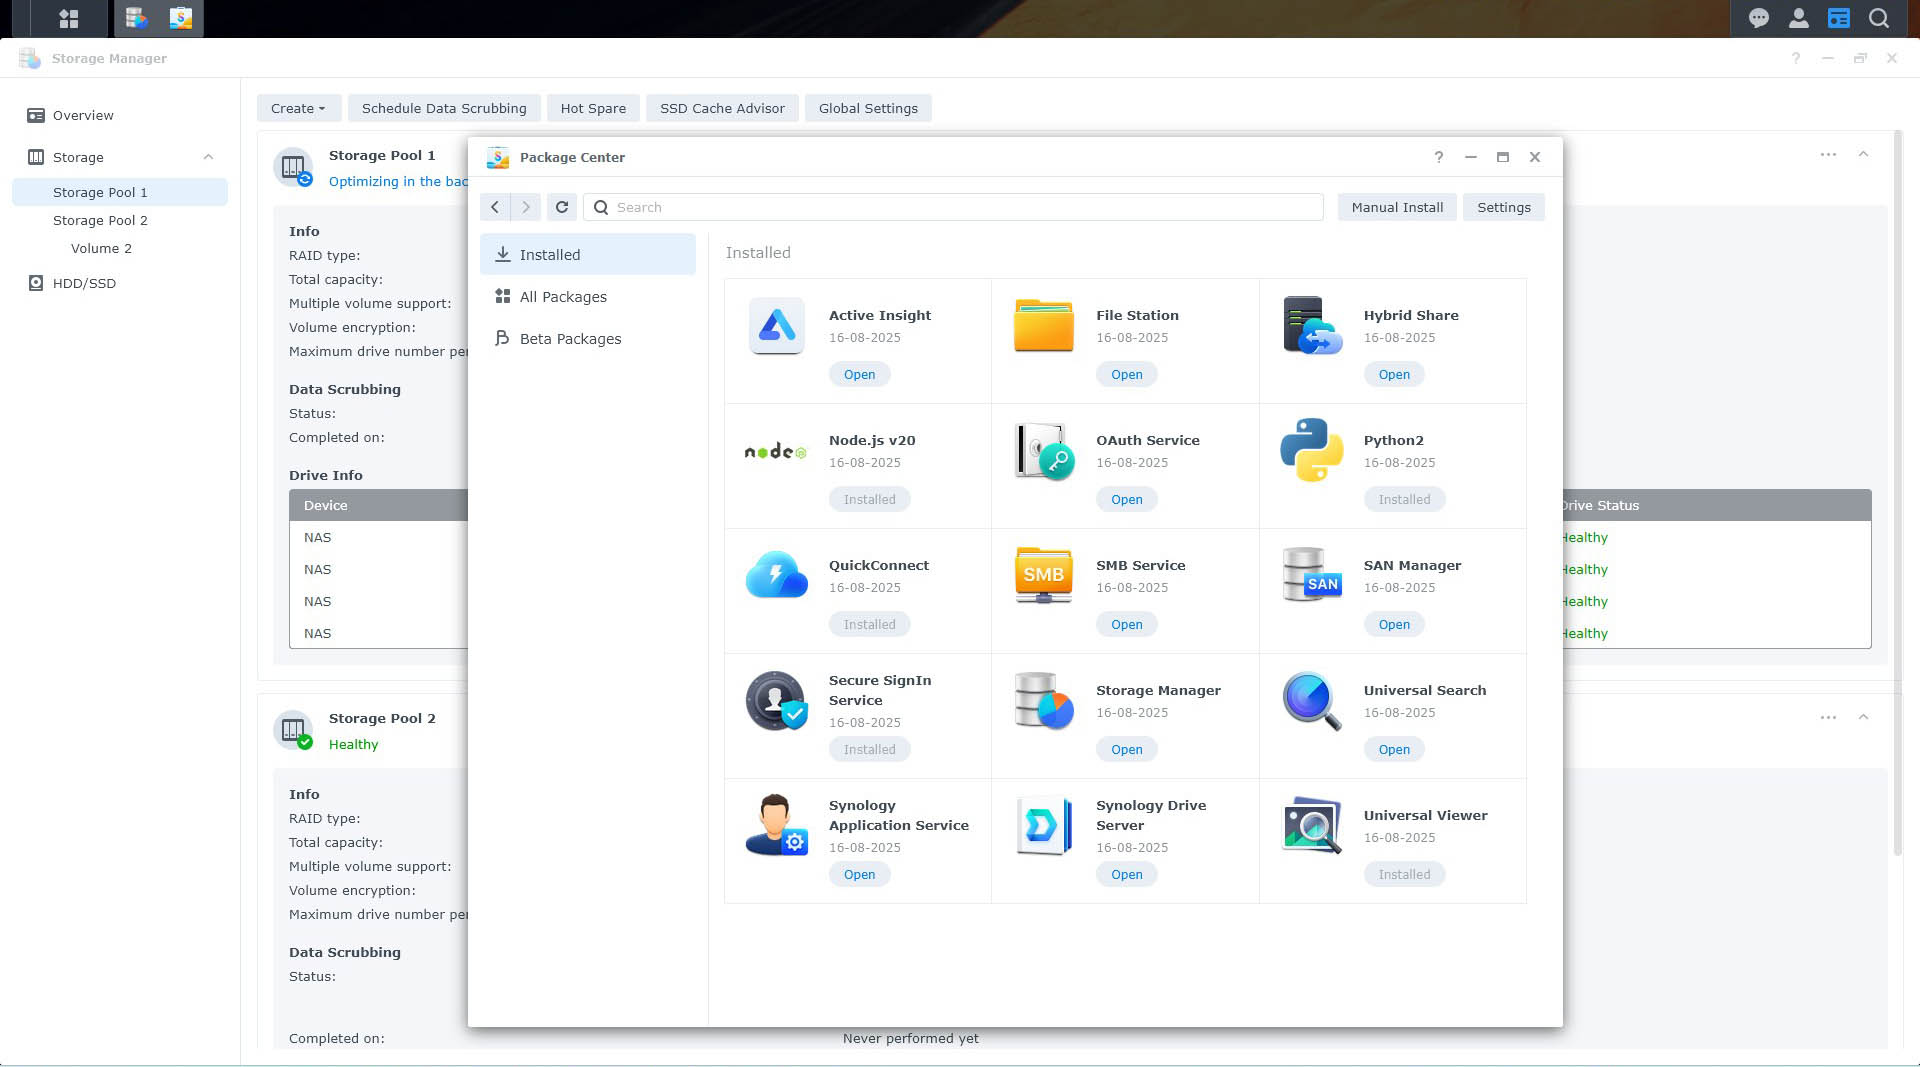
Task: Click the Manual Install button
Action: click(1397, 207)
